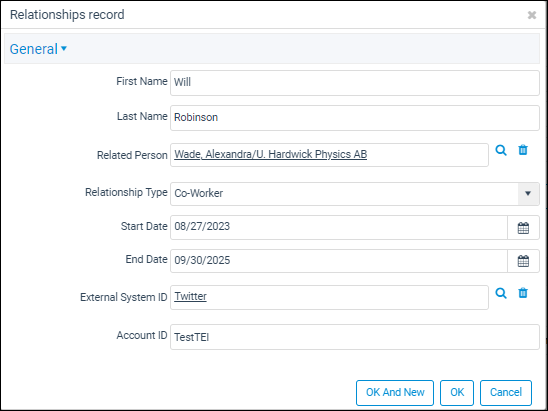Image resolution: width=548 pixels, height=411 pixels.
Task: Open the Start Date calendar picker
Action: click(523, 228)
